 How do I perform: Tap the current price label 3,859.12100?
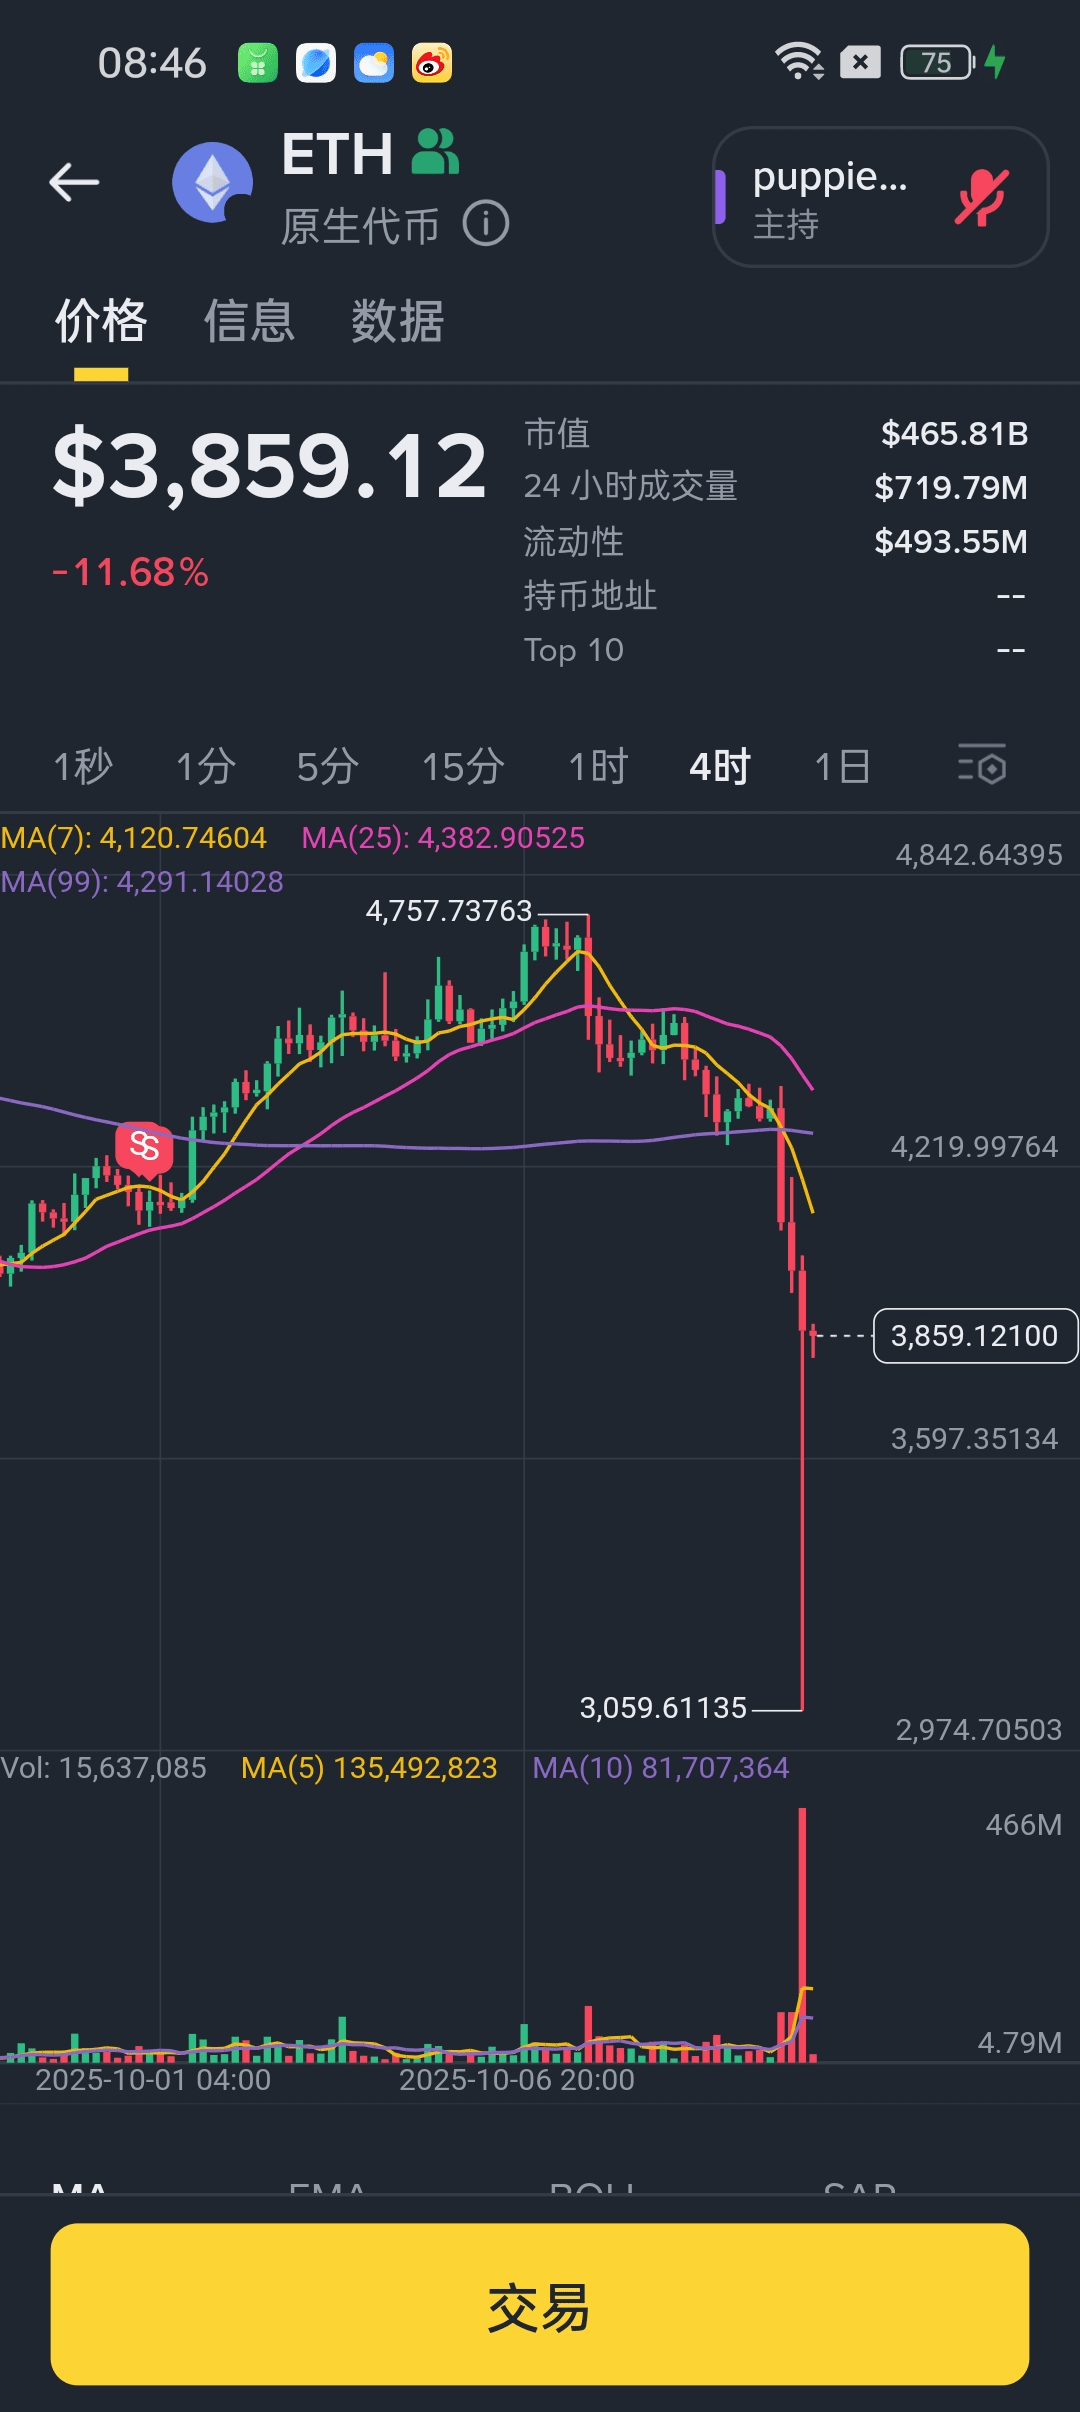(974, 1336)
